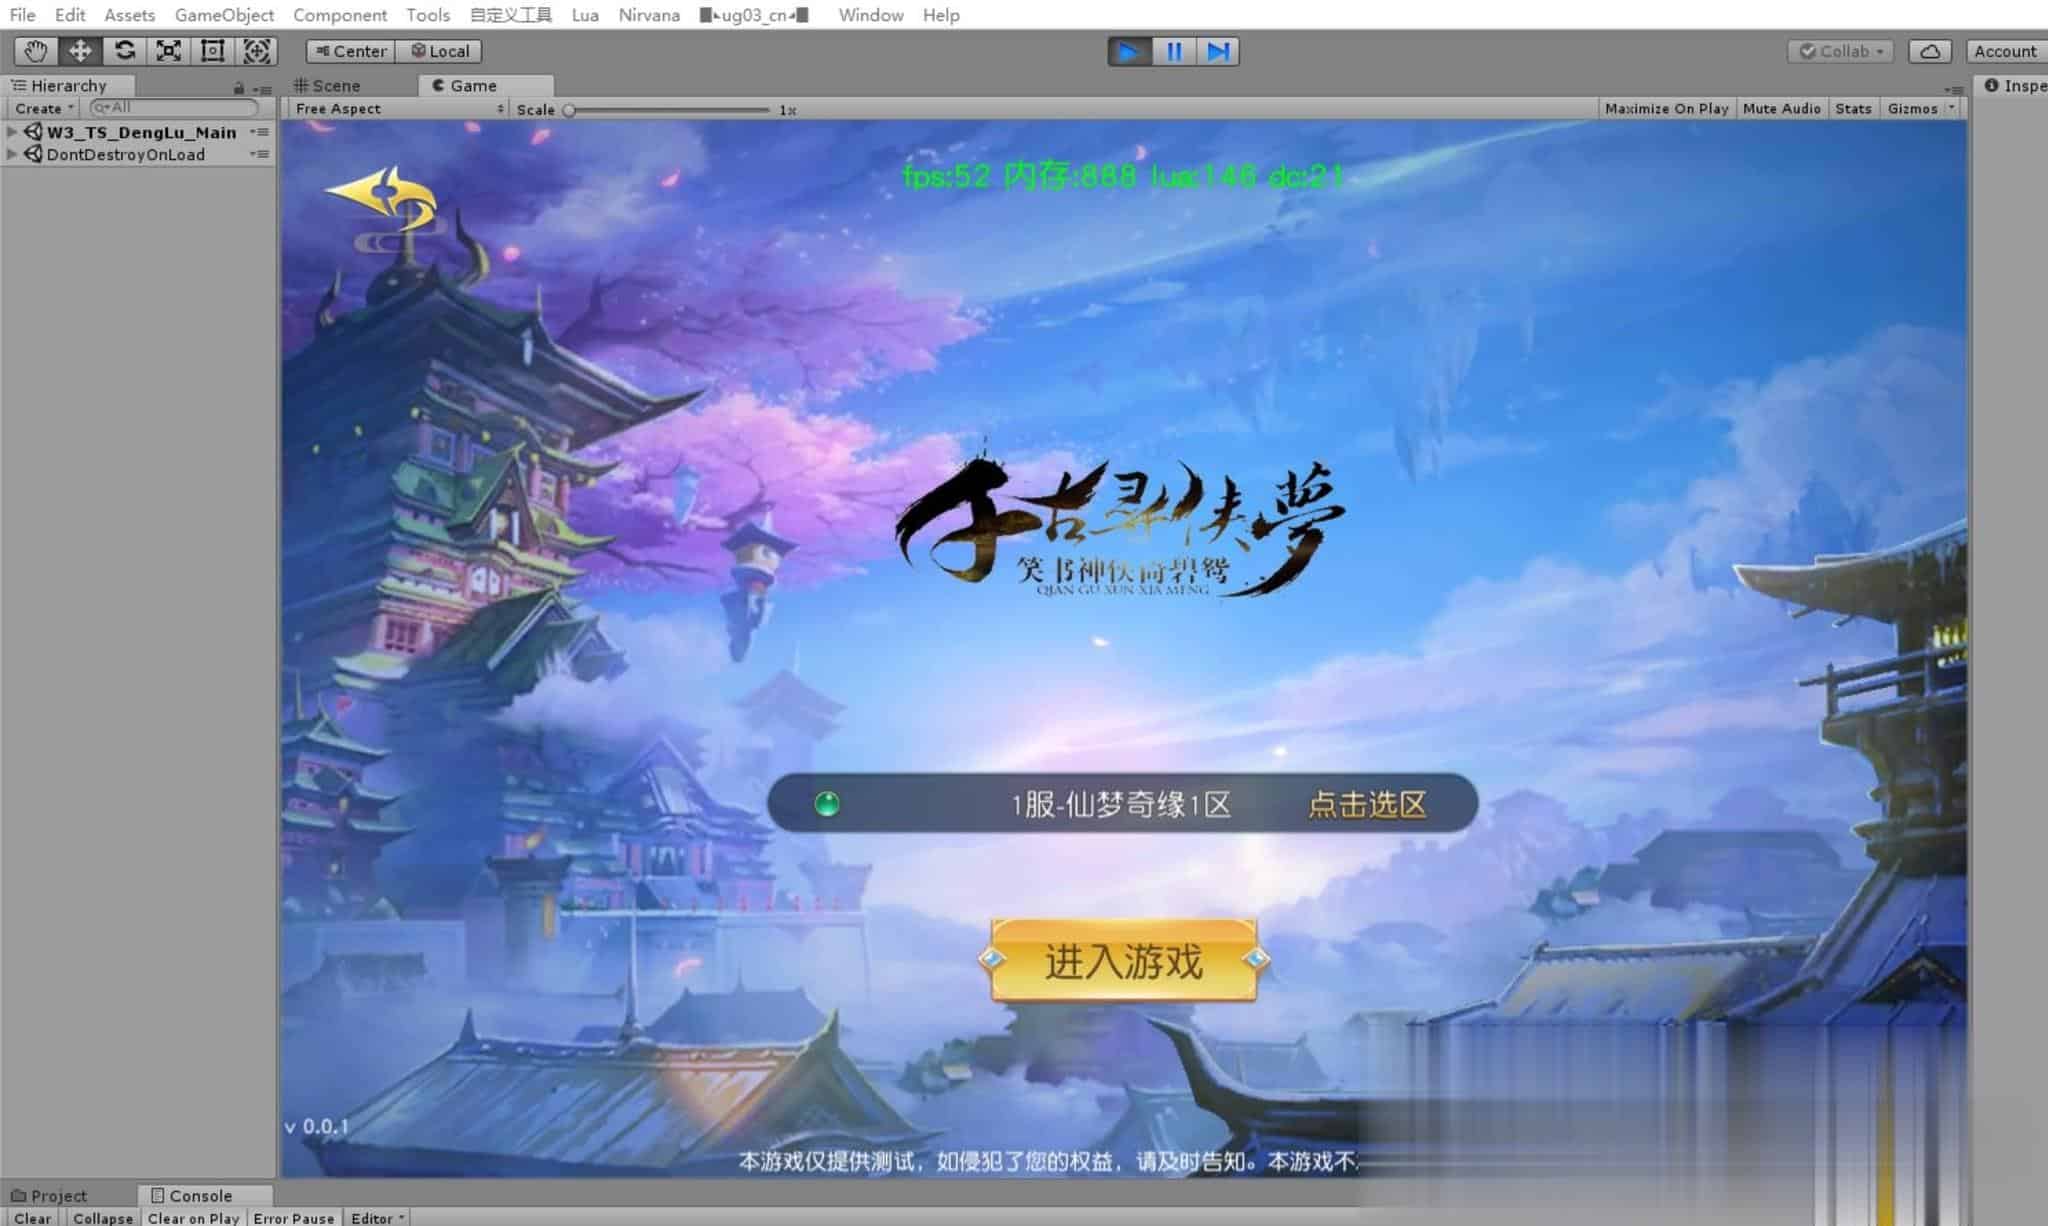This screenshot has height=1226, width=2048.
Task: Select the Move tool
Action: click(x=80, y=51)
